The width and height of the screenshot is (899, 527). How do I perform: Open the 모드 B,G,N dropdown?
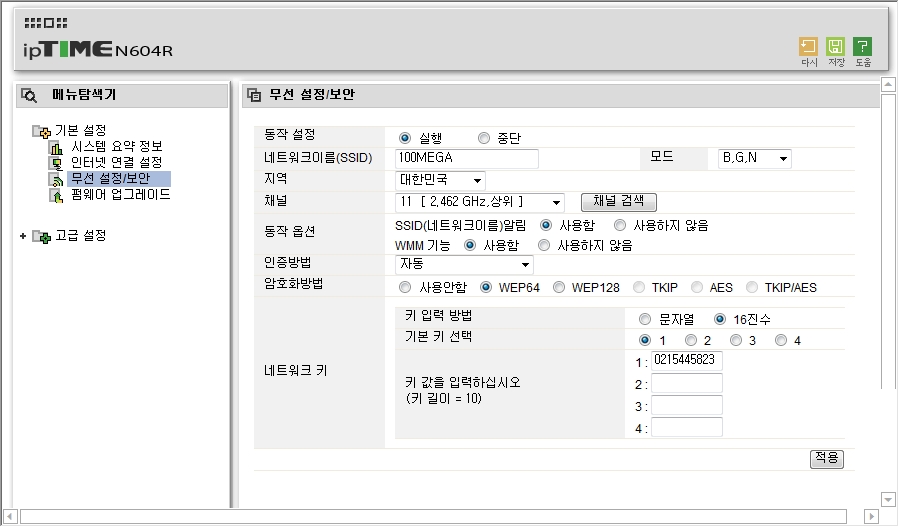pos(755,158)
